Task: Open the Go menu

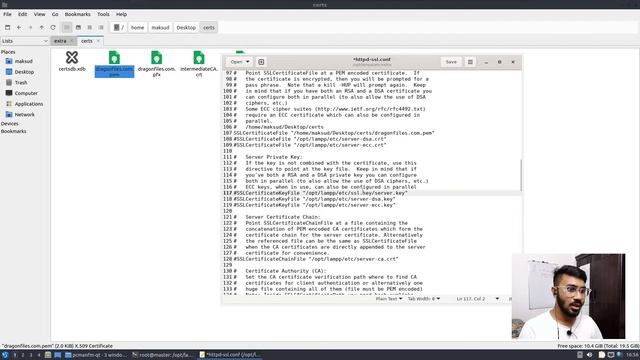Action: tap(55, 14)
